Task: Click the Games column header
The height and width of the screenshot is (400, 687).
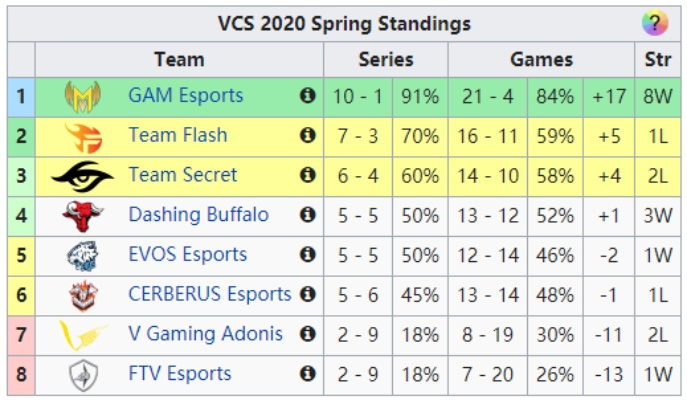Action: 541,60
